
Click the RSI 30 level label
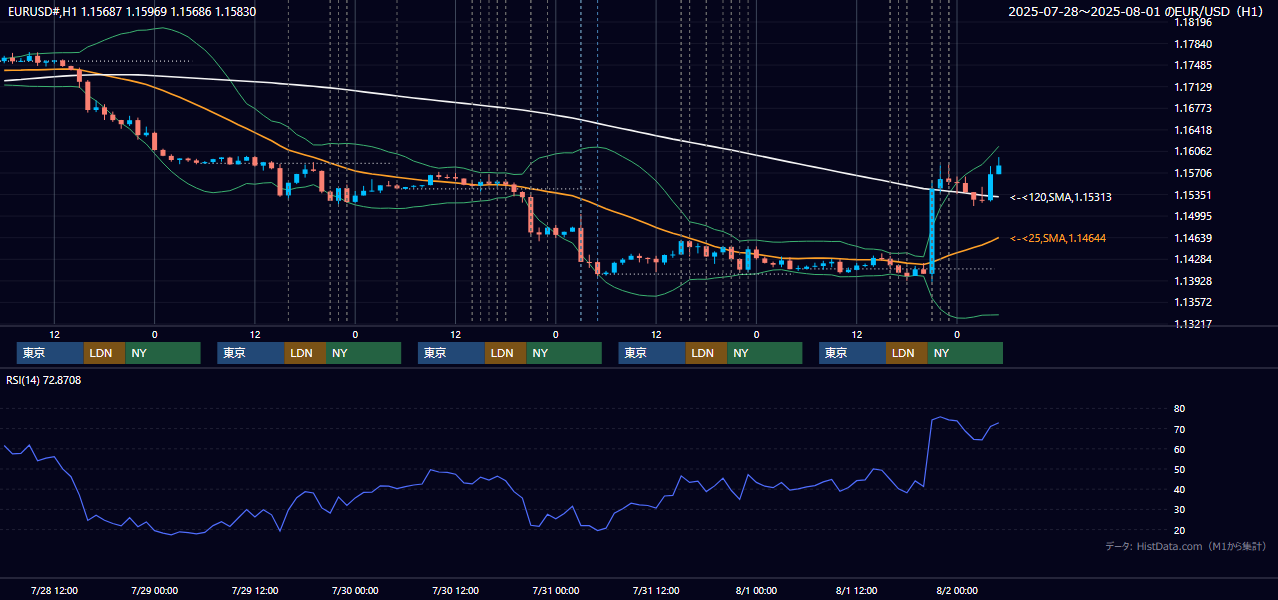1180,510
